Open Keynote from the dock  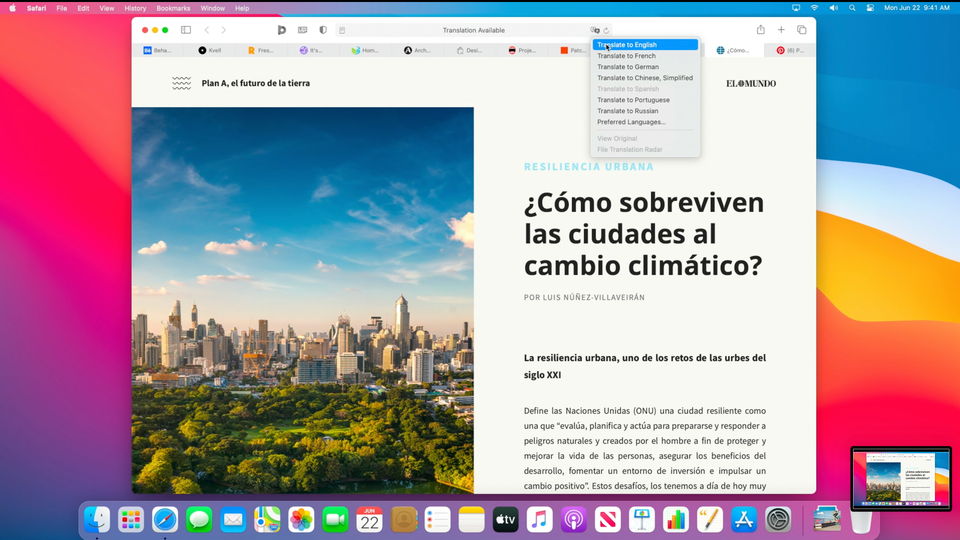642,520
